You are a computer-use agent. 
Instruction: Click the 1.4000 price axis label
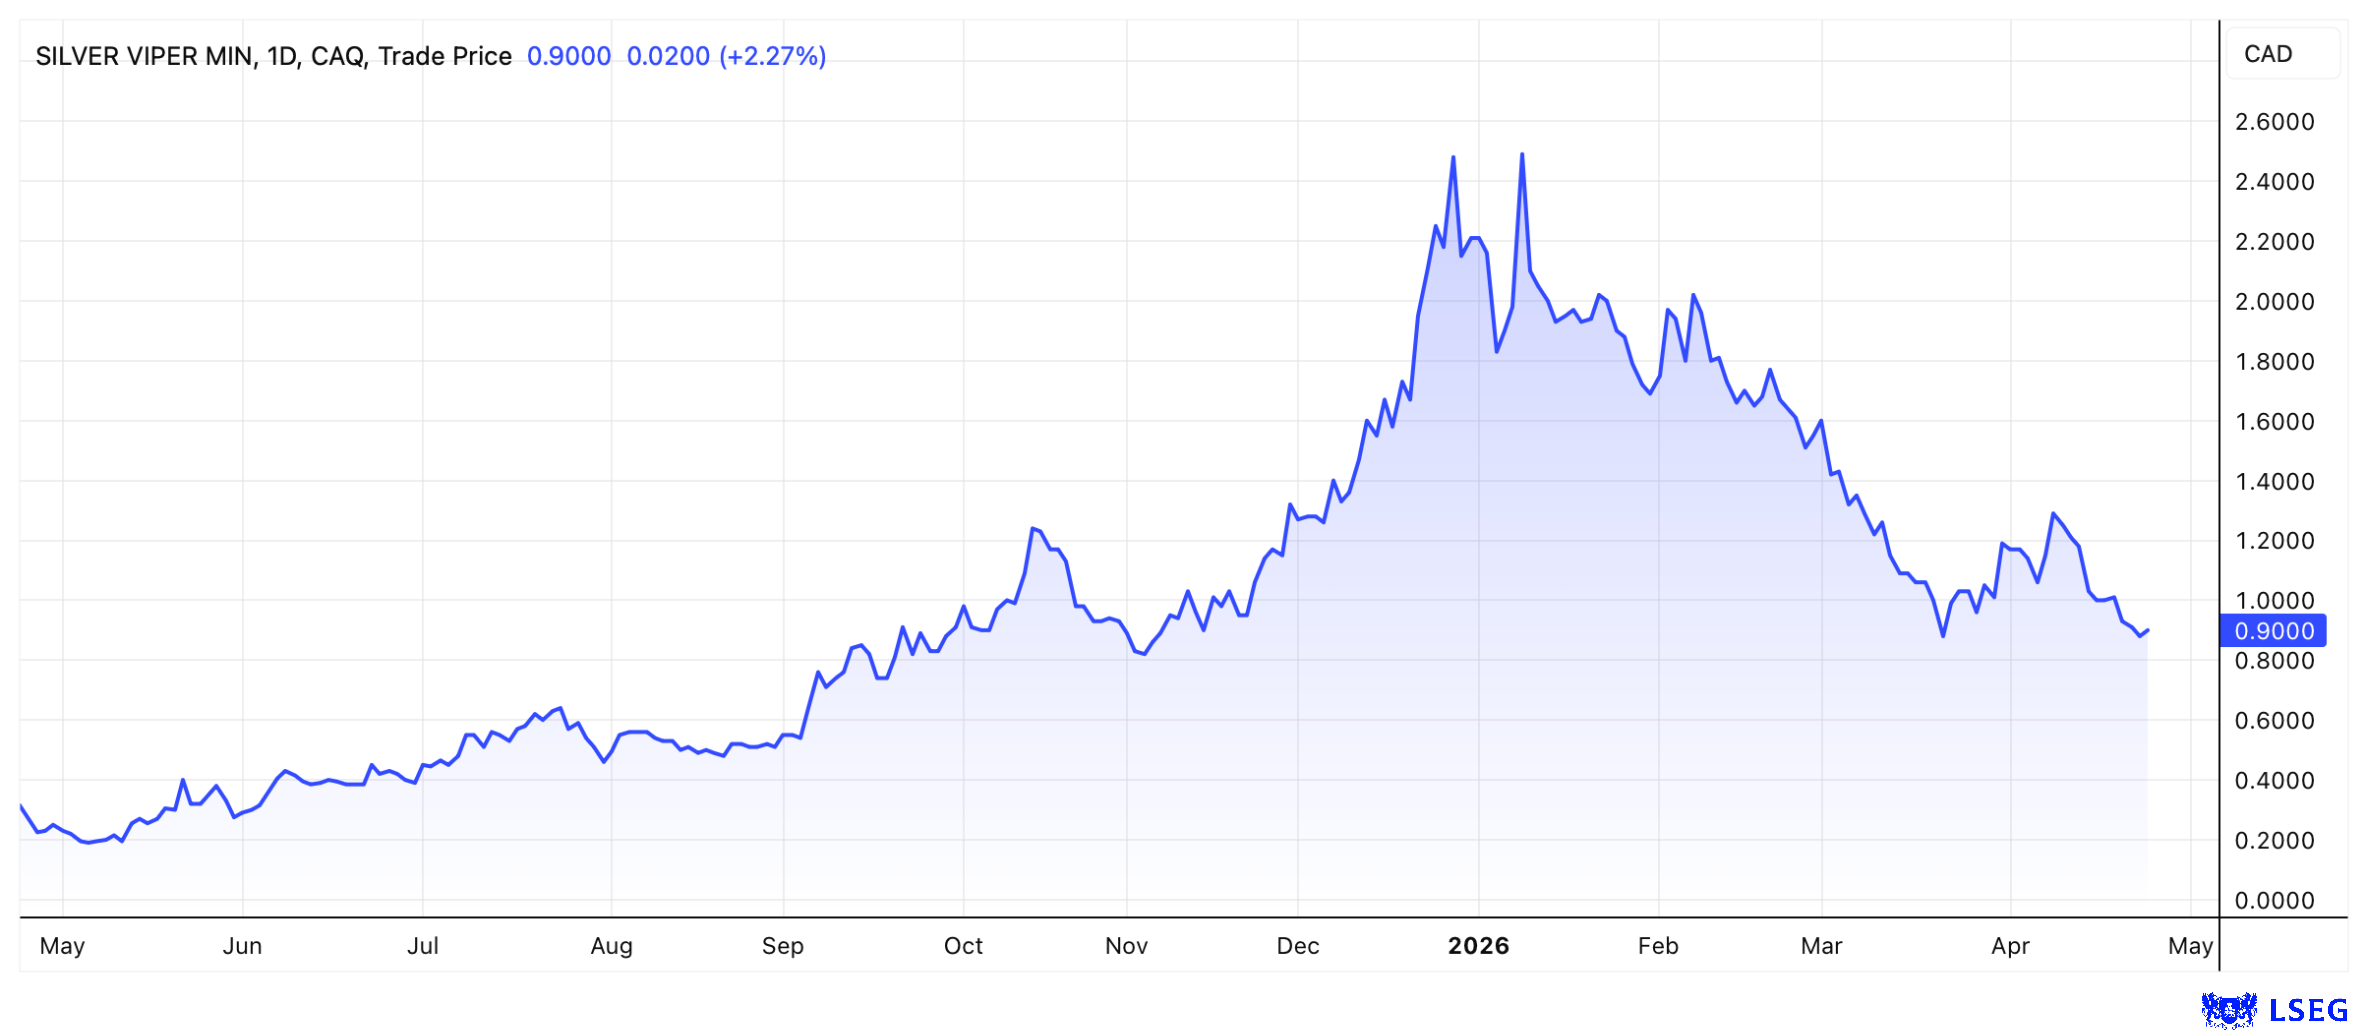click(x=2274, y=482)
